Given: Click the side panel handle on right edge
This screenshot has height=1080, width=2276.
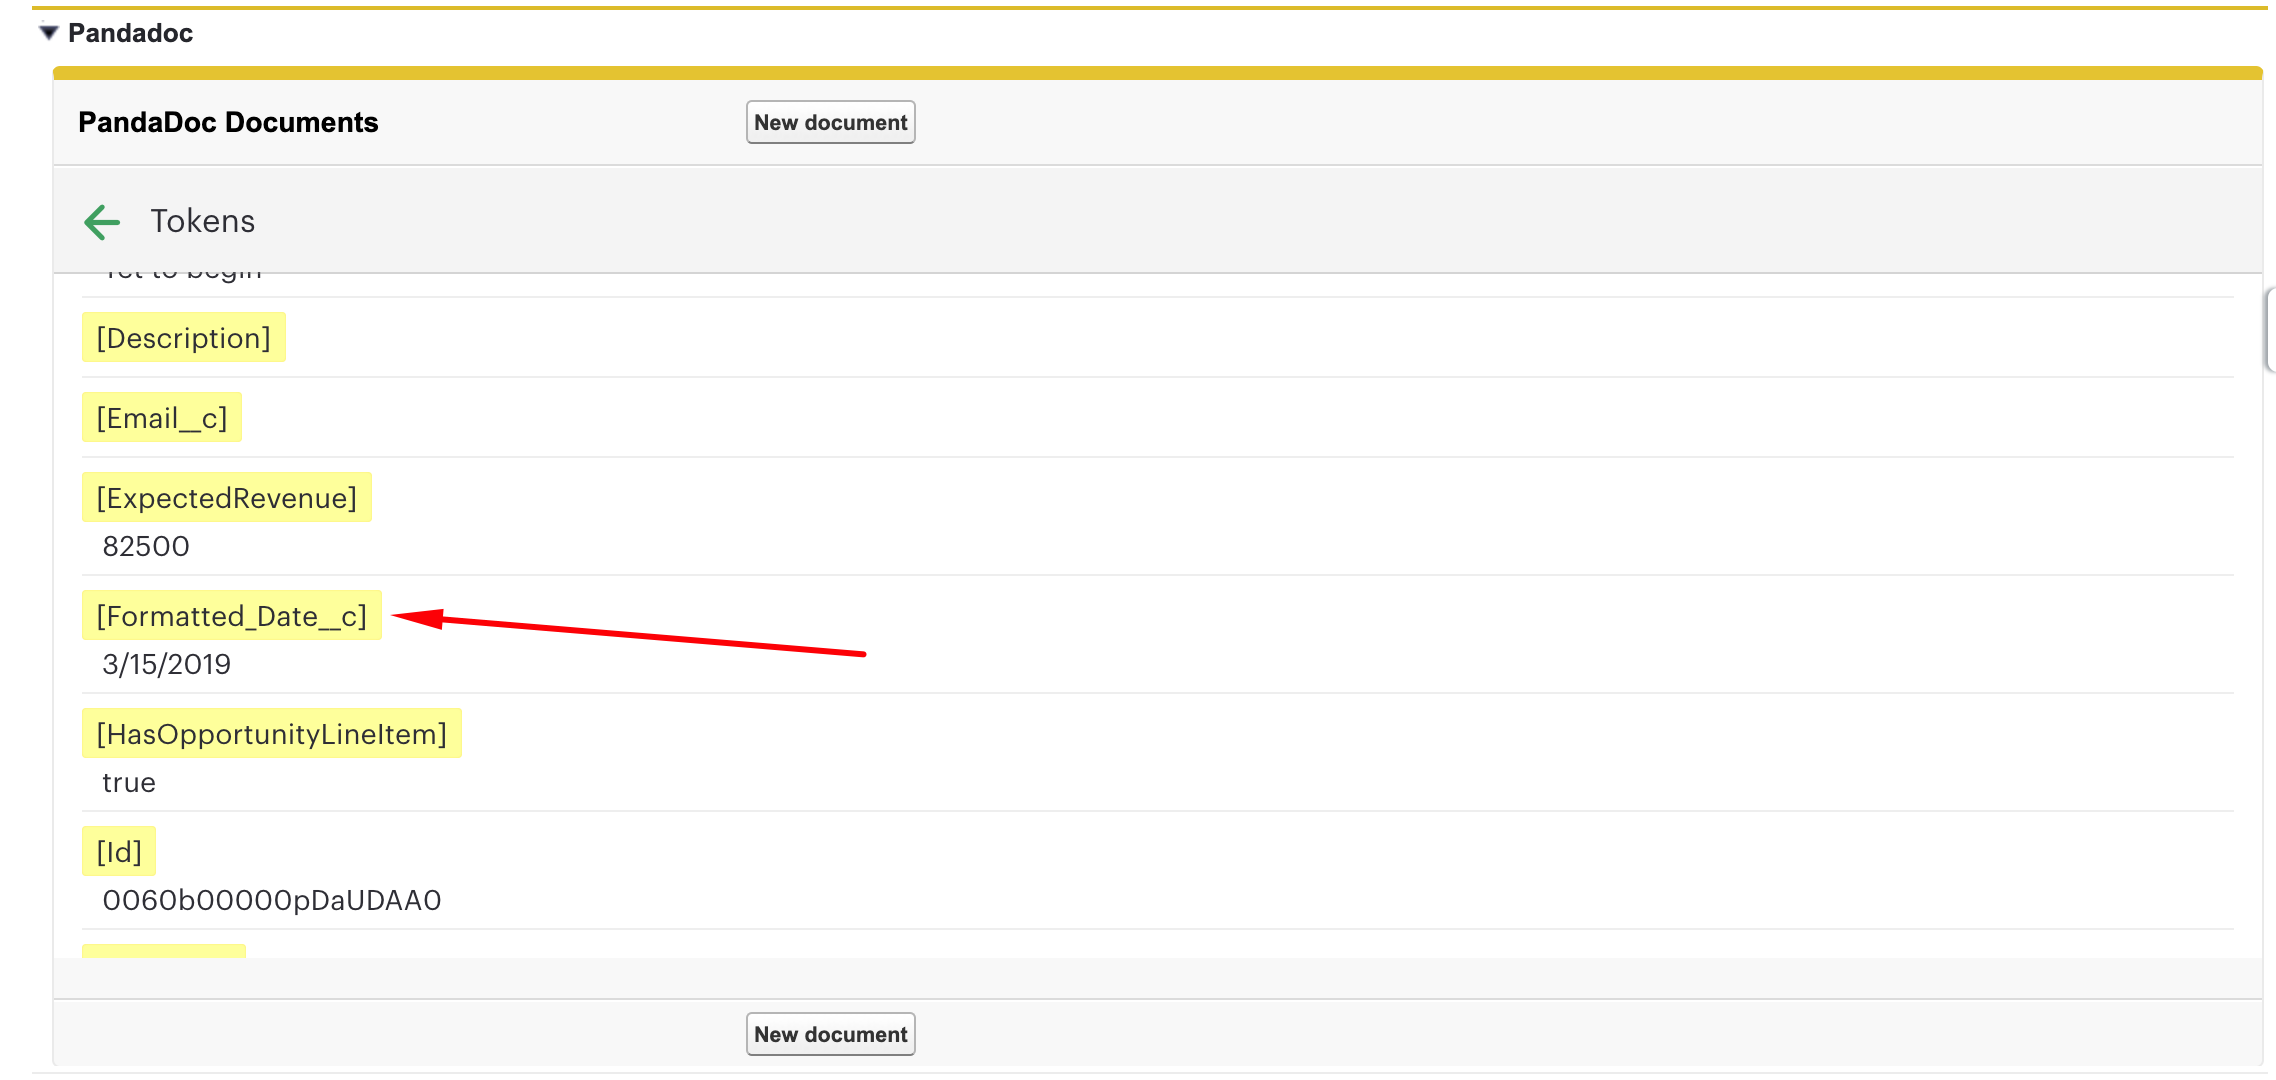Looking at the screenshot, I should click(x=2269, y=330).
